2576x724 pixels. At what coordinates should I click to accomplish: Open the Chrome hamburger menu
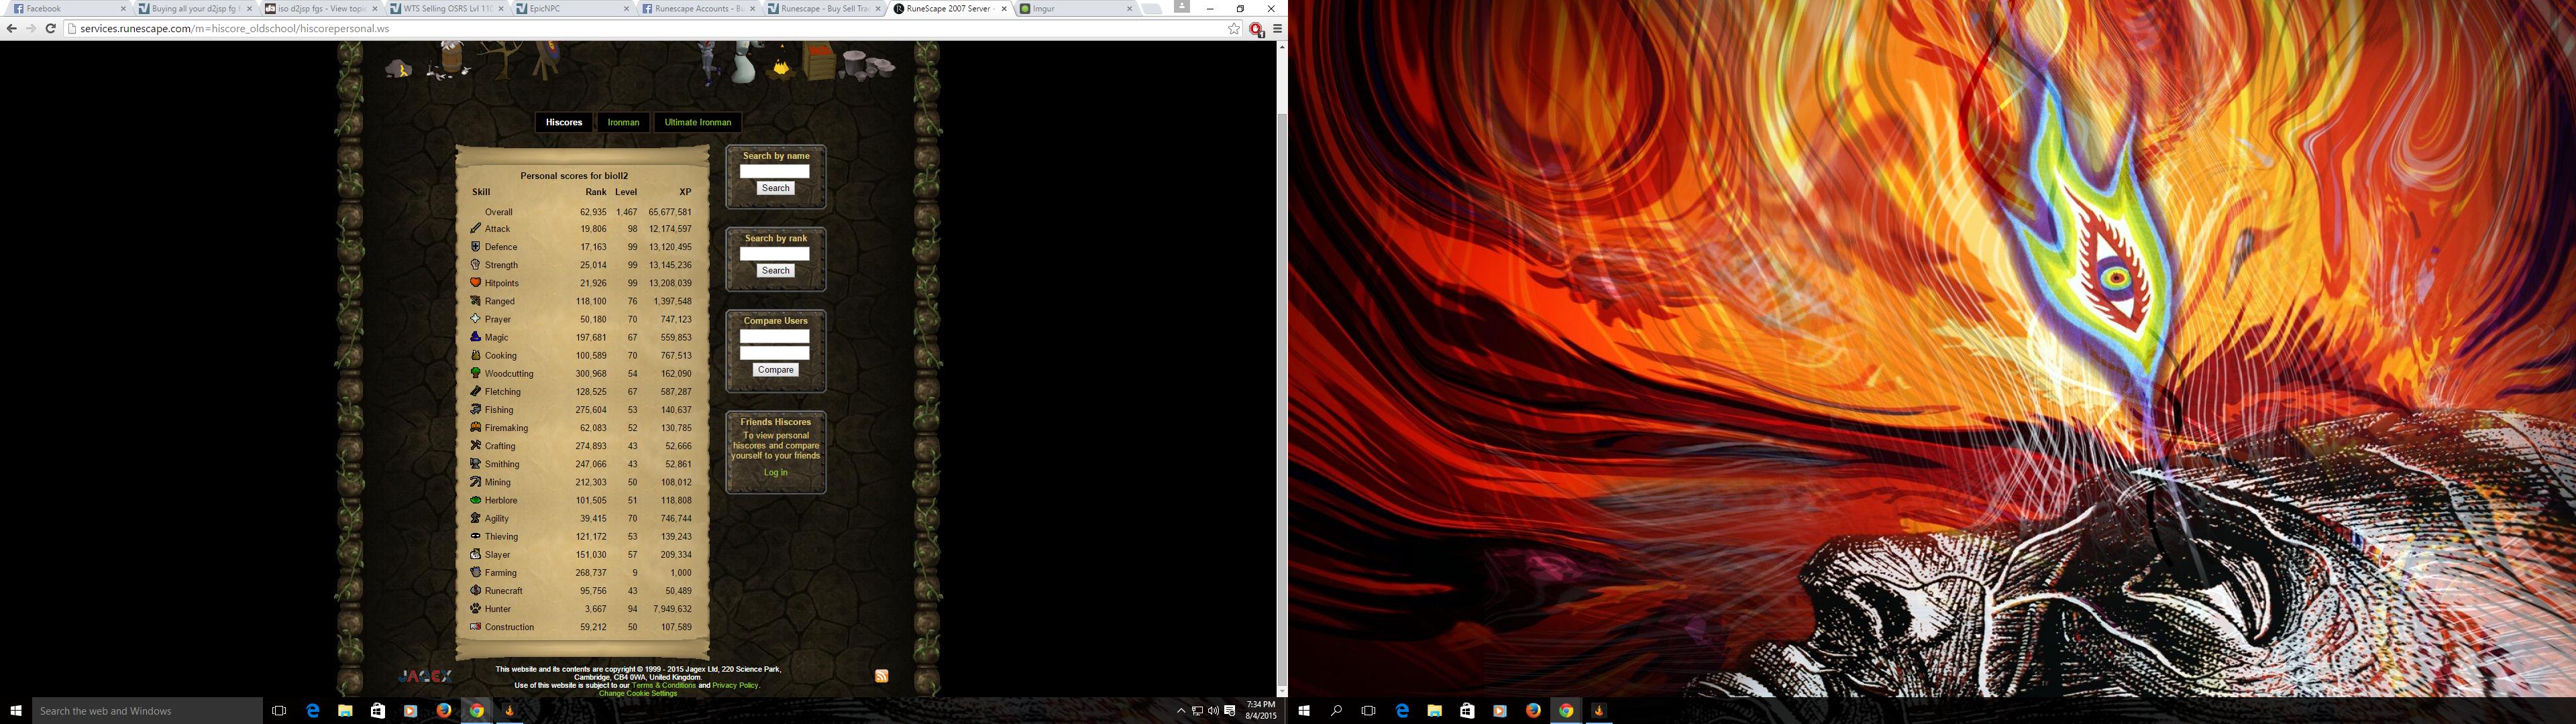click(x=1277, y=29)
